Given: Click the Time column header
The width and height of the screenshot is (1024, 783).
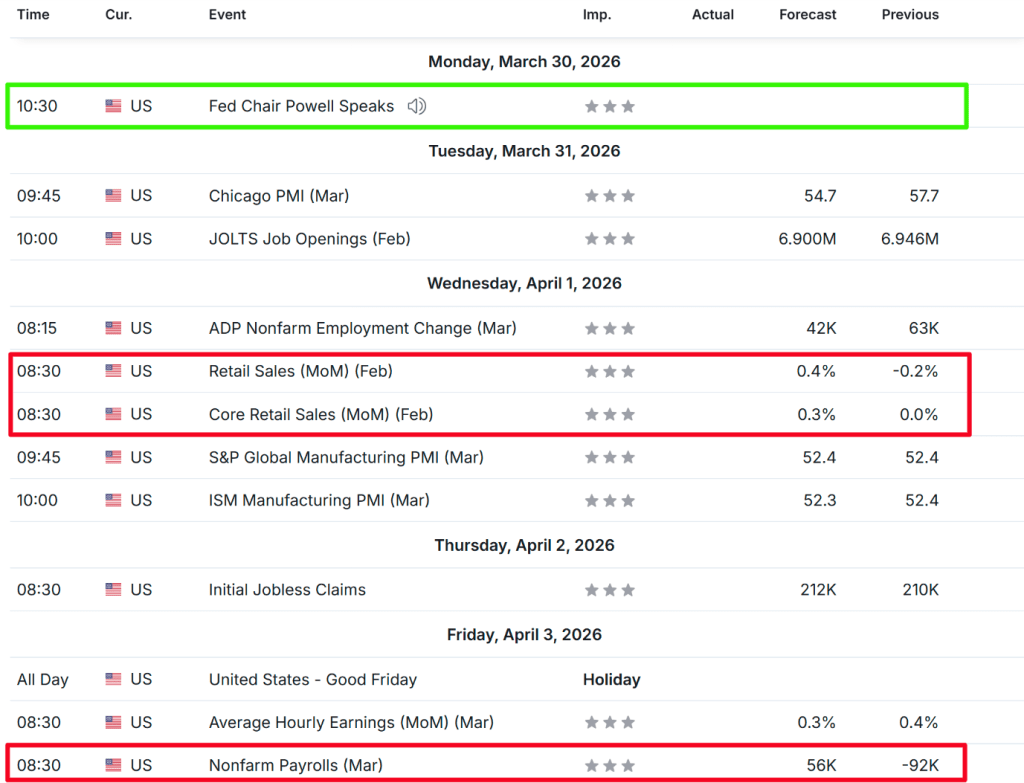Looking at the screenshot, I should coord(33,15).
